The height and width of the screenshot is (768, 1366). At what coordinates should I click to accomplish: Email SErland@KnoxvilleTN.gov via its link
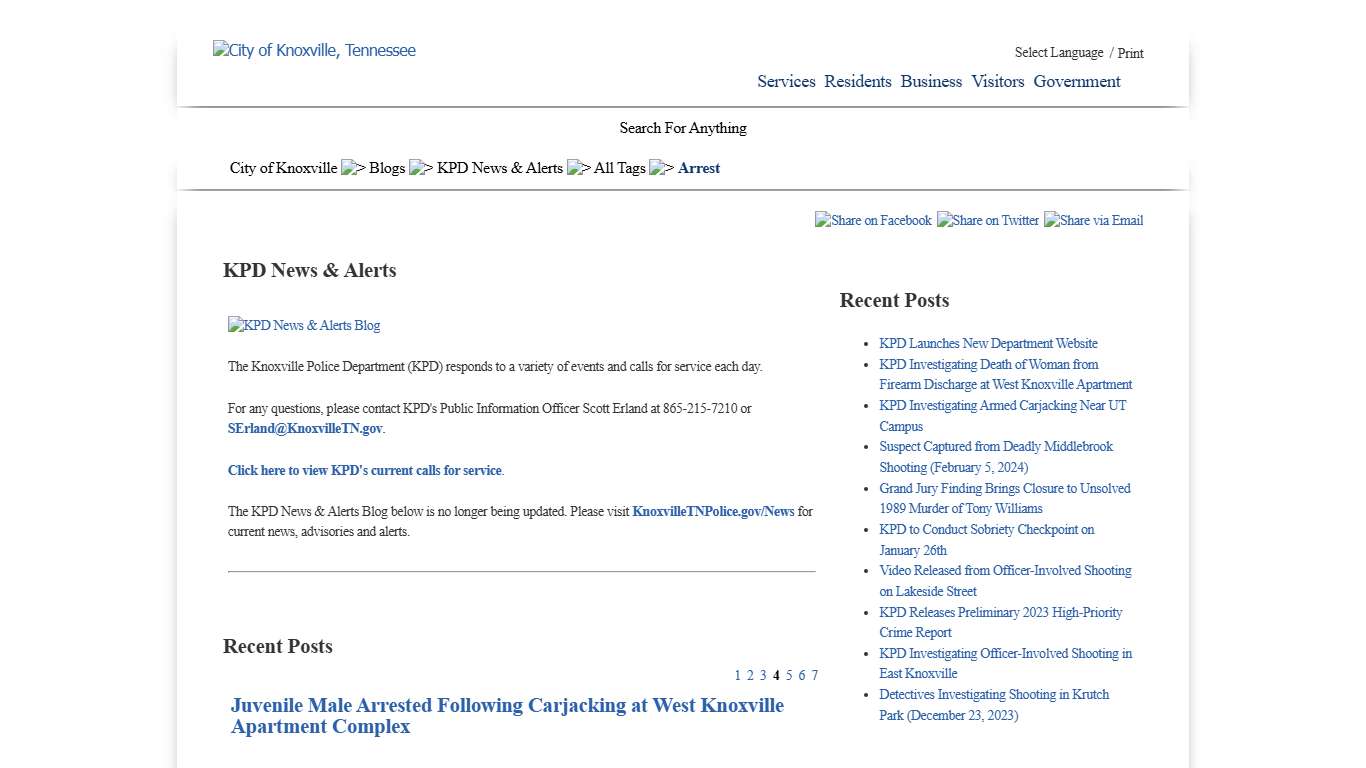[304, 428]
